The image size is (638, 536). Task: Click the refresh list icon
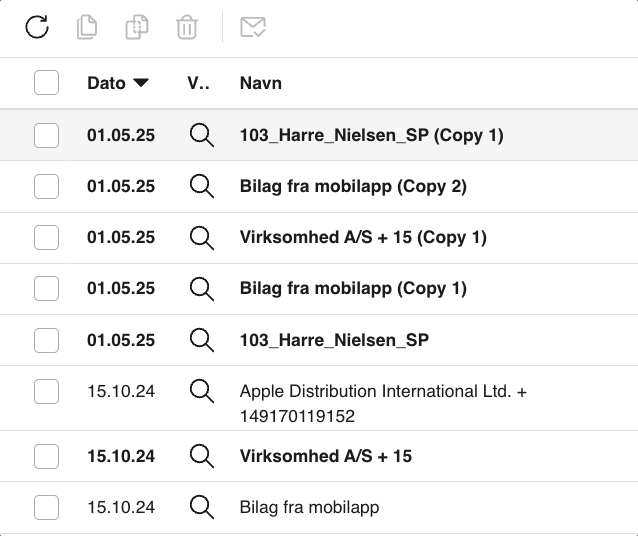37,27
